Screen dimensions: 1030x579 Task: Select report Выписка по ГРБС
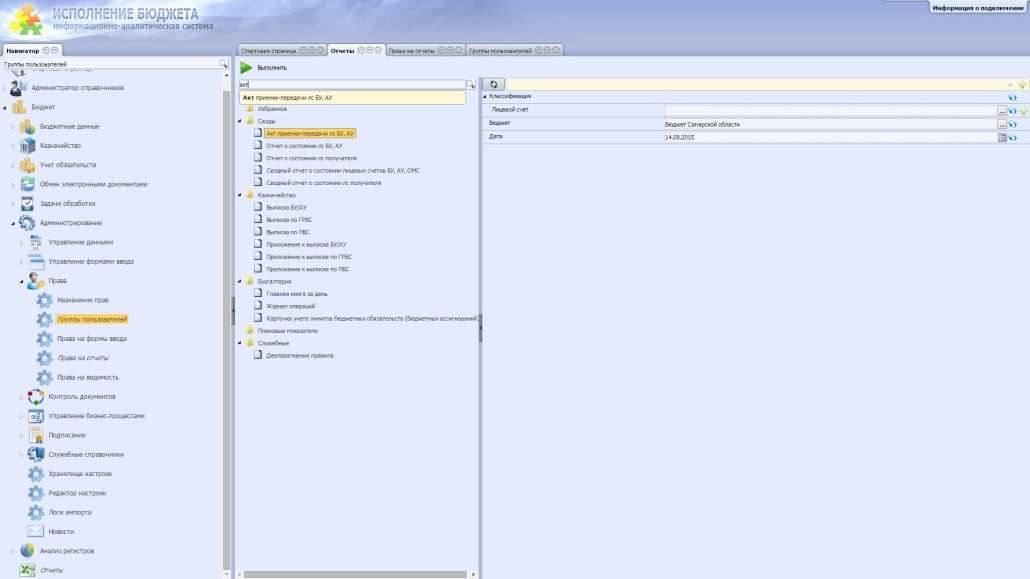click(289, 220)
